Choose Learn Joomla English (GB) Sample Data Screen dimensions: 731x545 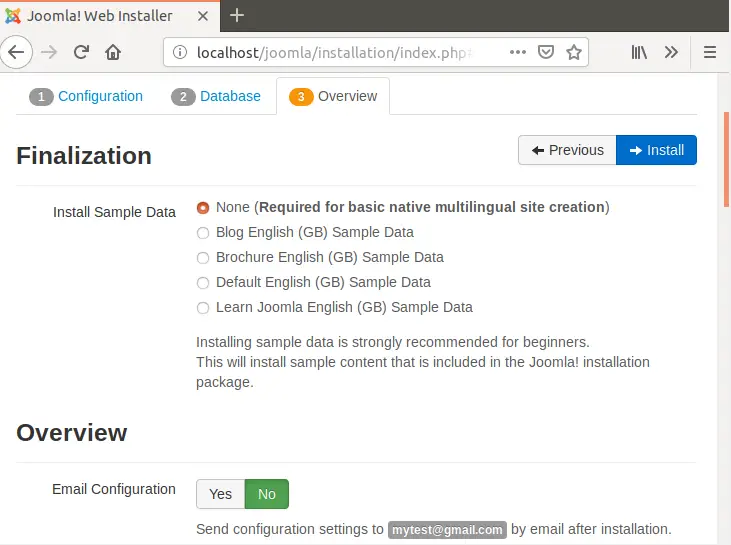click(203, 308)
